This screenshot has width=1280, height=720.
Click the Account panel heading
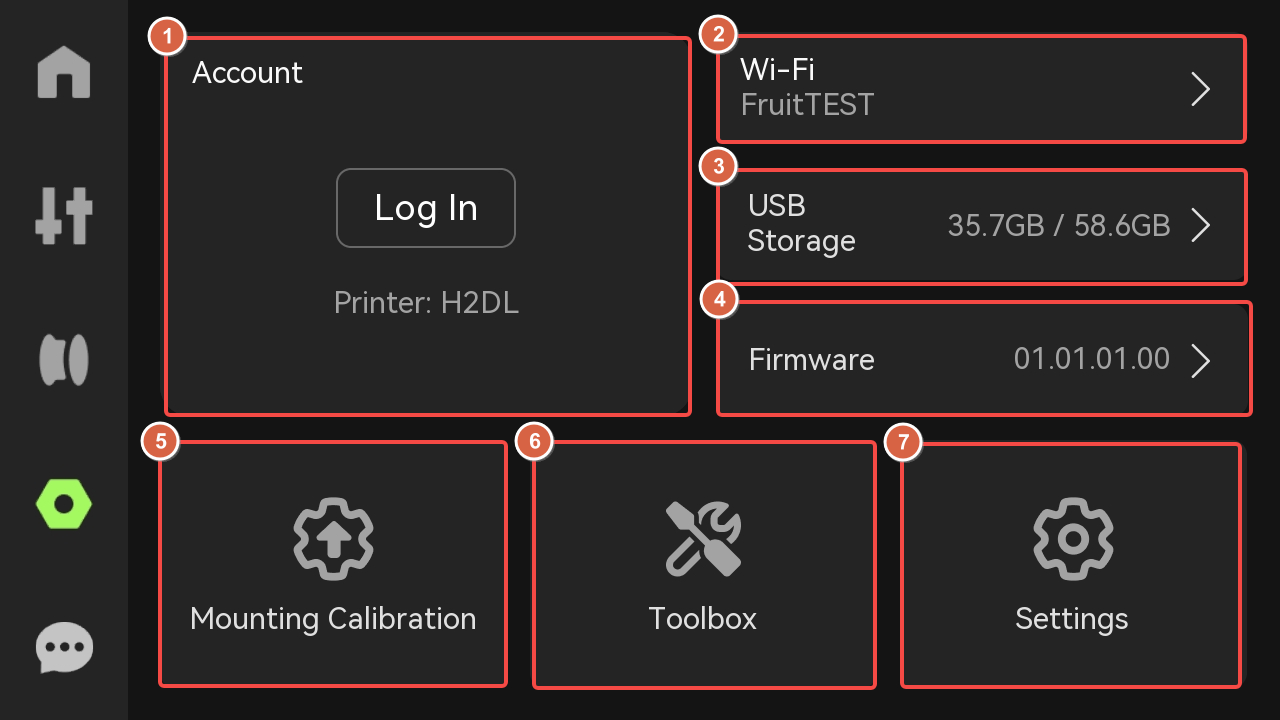[x=248, y=73]
